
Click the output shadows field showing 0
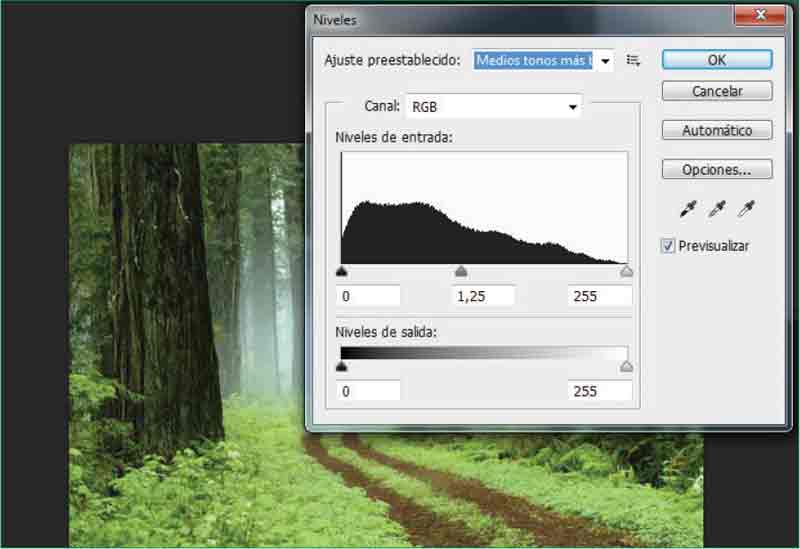click(367, 391)
